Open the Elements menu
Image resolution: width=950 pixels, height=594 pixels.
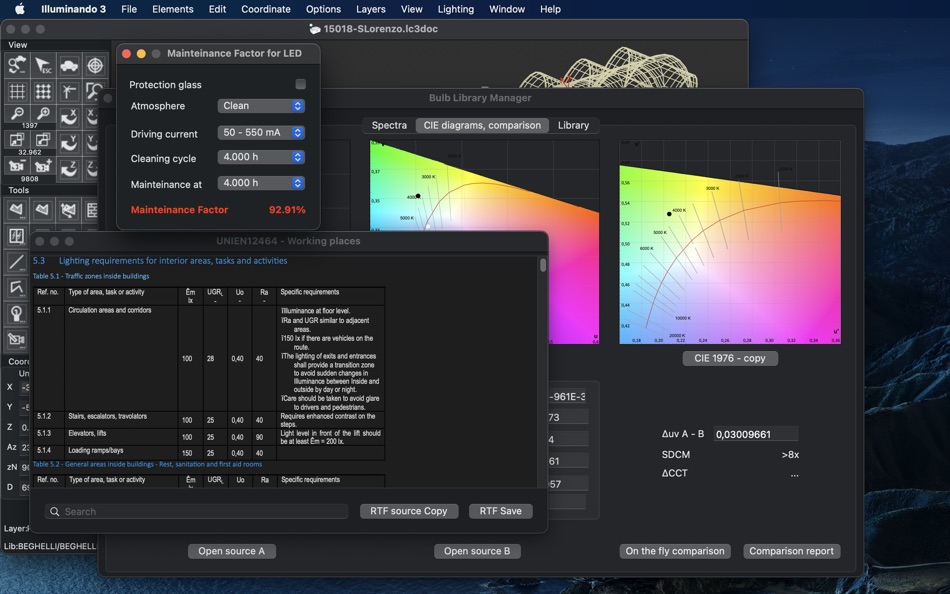point(173,9)
